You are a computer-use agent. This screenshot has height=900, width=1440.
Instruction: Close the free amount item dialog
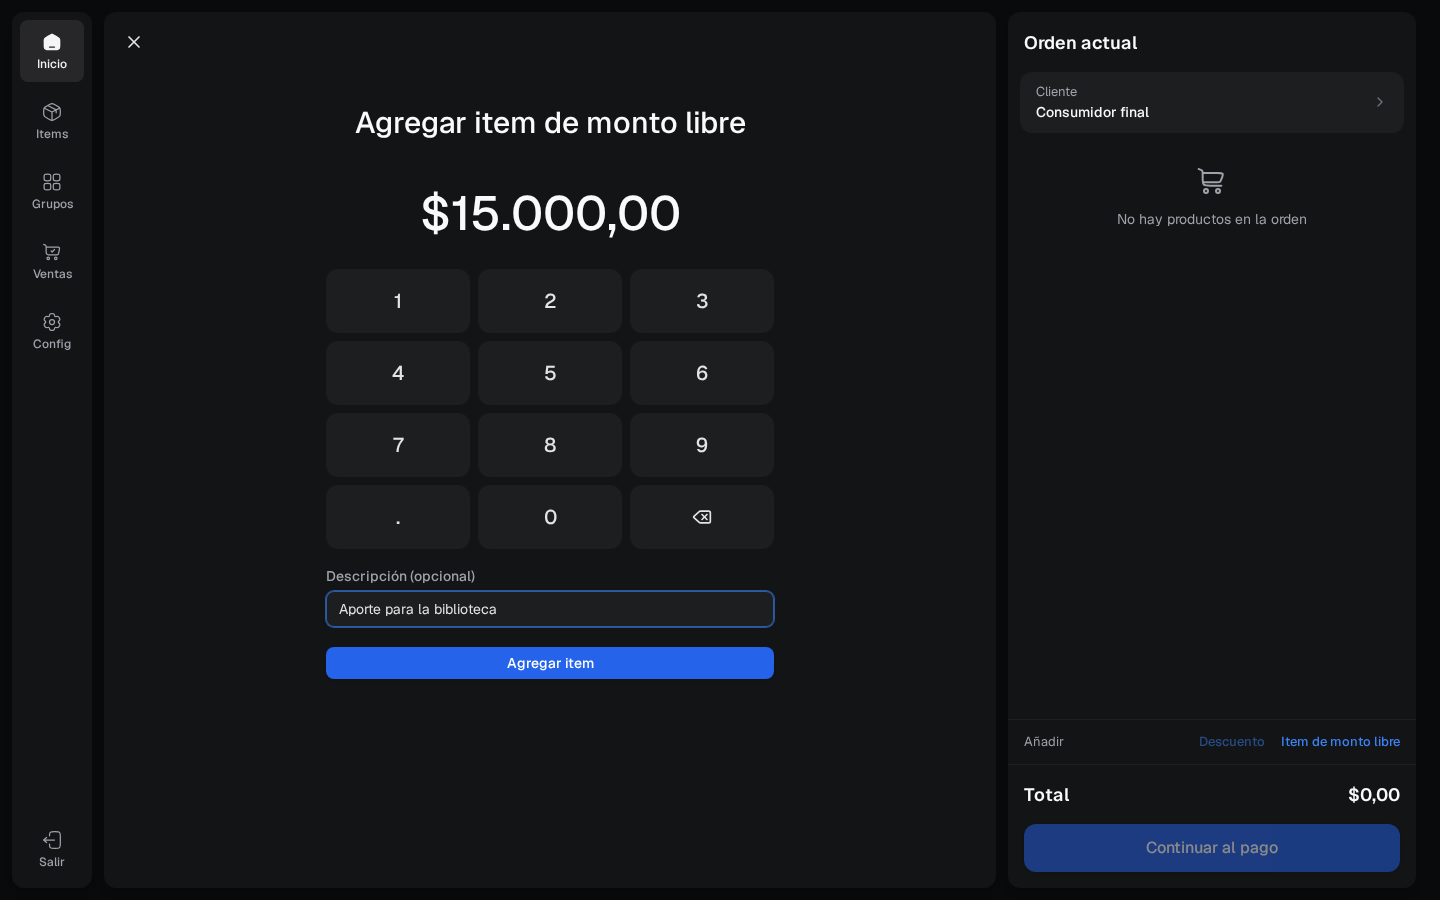tap(134, 42)
